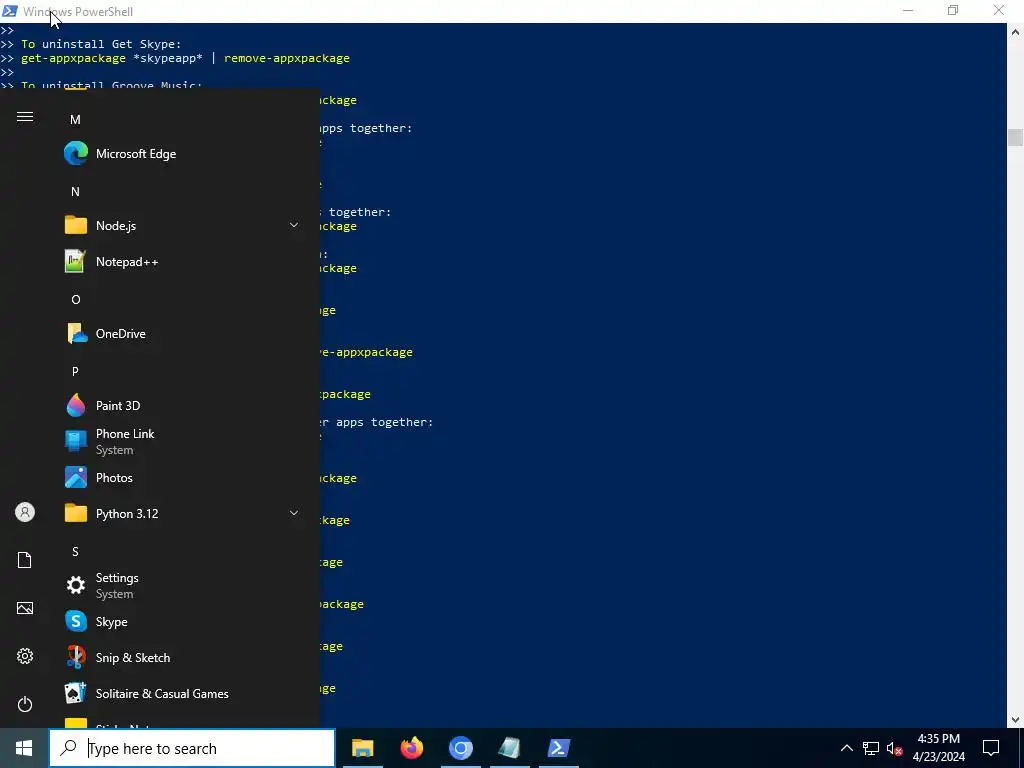Show hidden tray icons
The height and width of the screenshot is (768, 1024).
(846, 748)
